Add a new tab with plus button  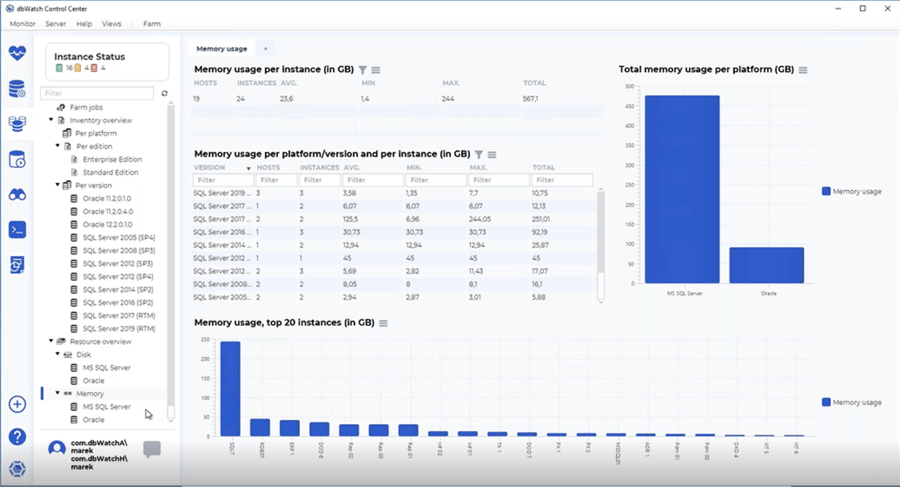266,49
